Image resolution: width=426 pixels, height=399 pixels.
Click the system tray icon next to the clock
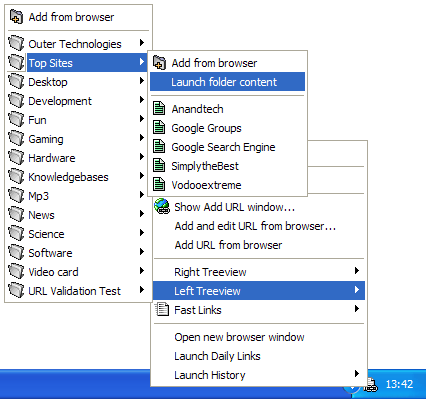[x=371, y=384]
